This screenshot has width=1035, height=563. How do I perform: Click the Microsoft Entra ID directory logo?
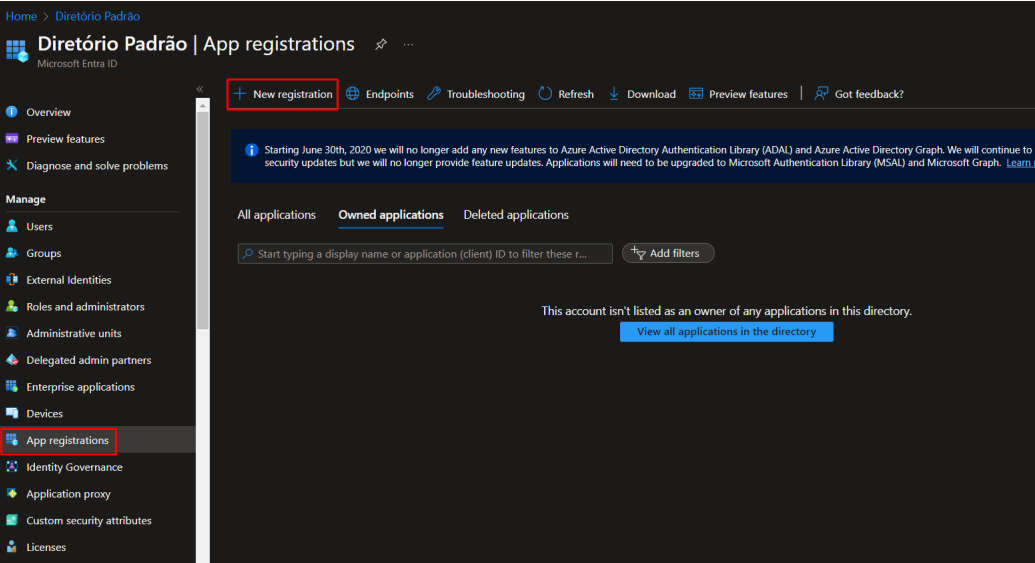(x=17, y=51)
